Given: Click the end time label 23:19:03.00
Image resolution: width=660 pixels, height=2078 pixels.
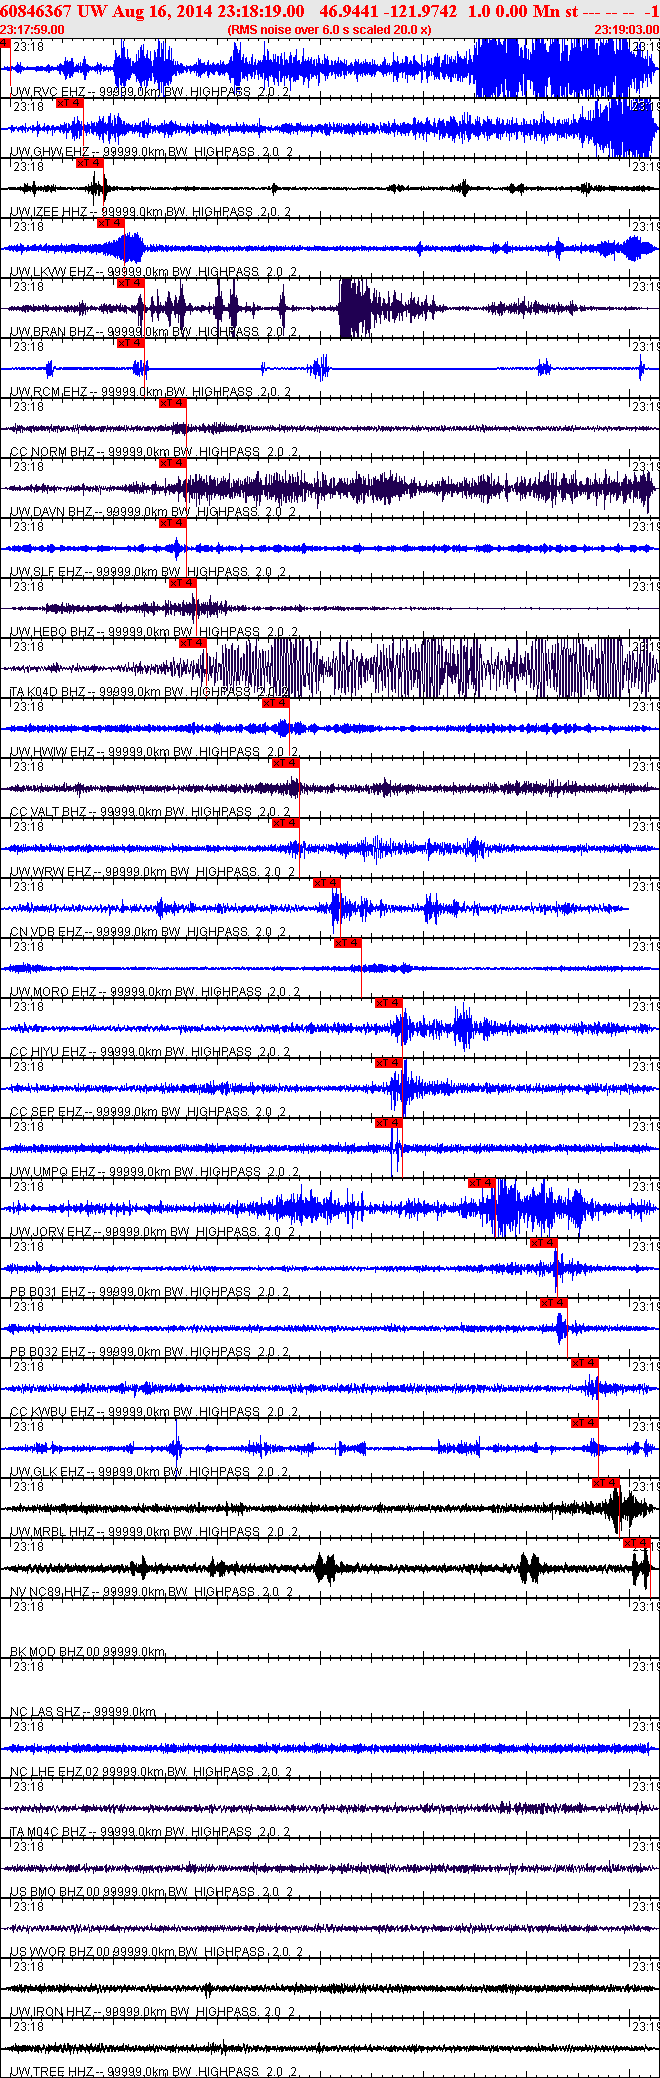Looking at the screenshot, I should click(x=626, y=30).
